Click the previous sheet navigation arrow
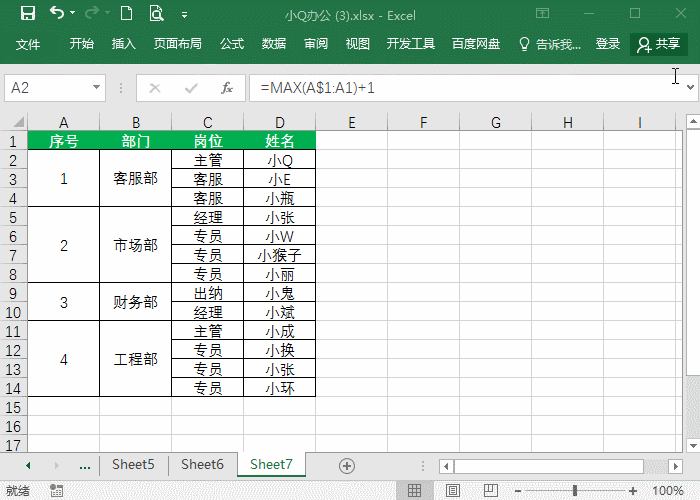The width and height of the screenshot is (700, 500). [x=28, y=466]
